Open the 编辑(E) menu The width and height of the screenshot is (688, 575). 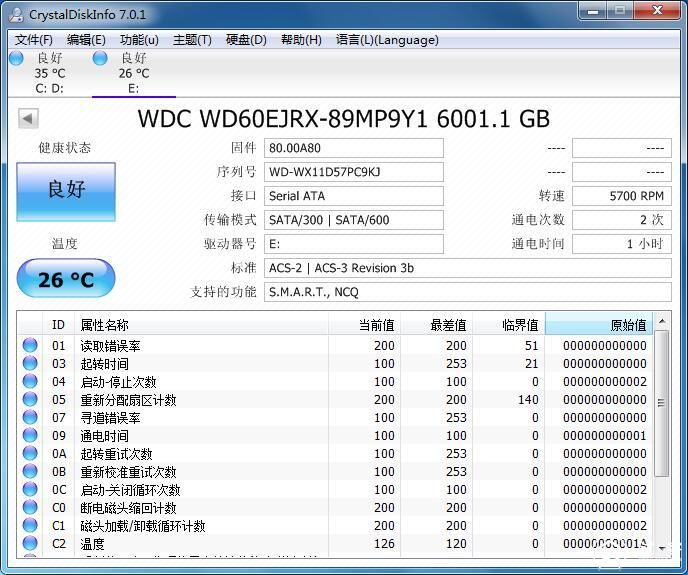(86, 40)
